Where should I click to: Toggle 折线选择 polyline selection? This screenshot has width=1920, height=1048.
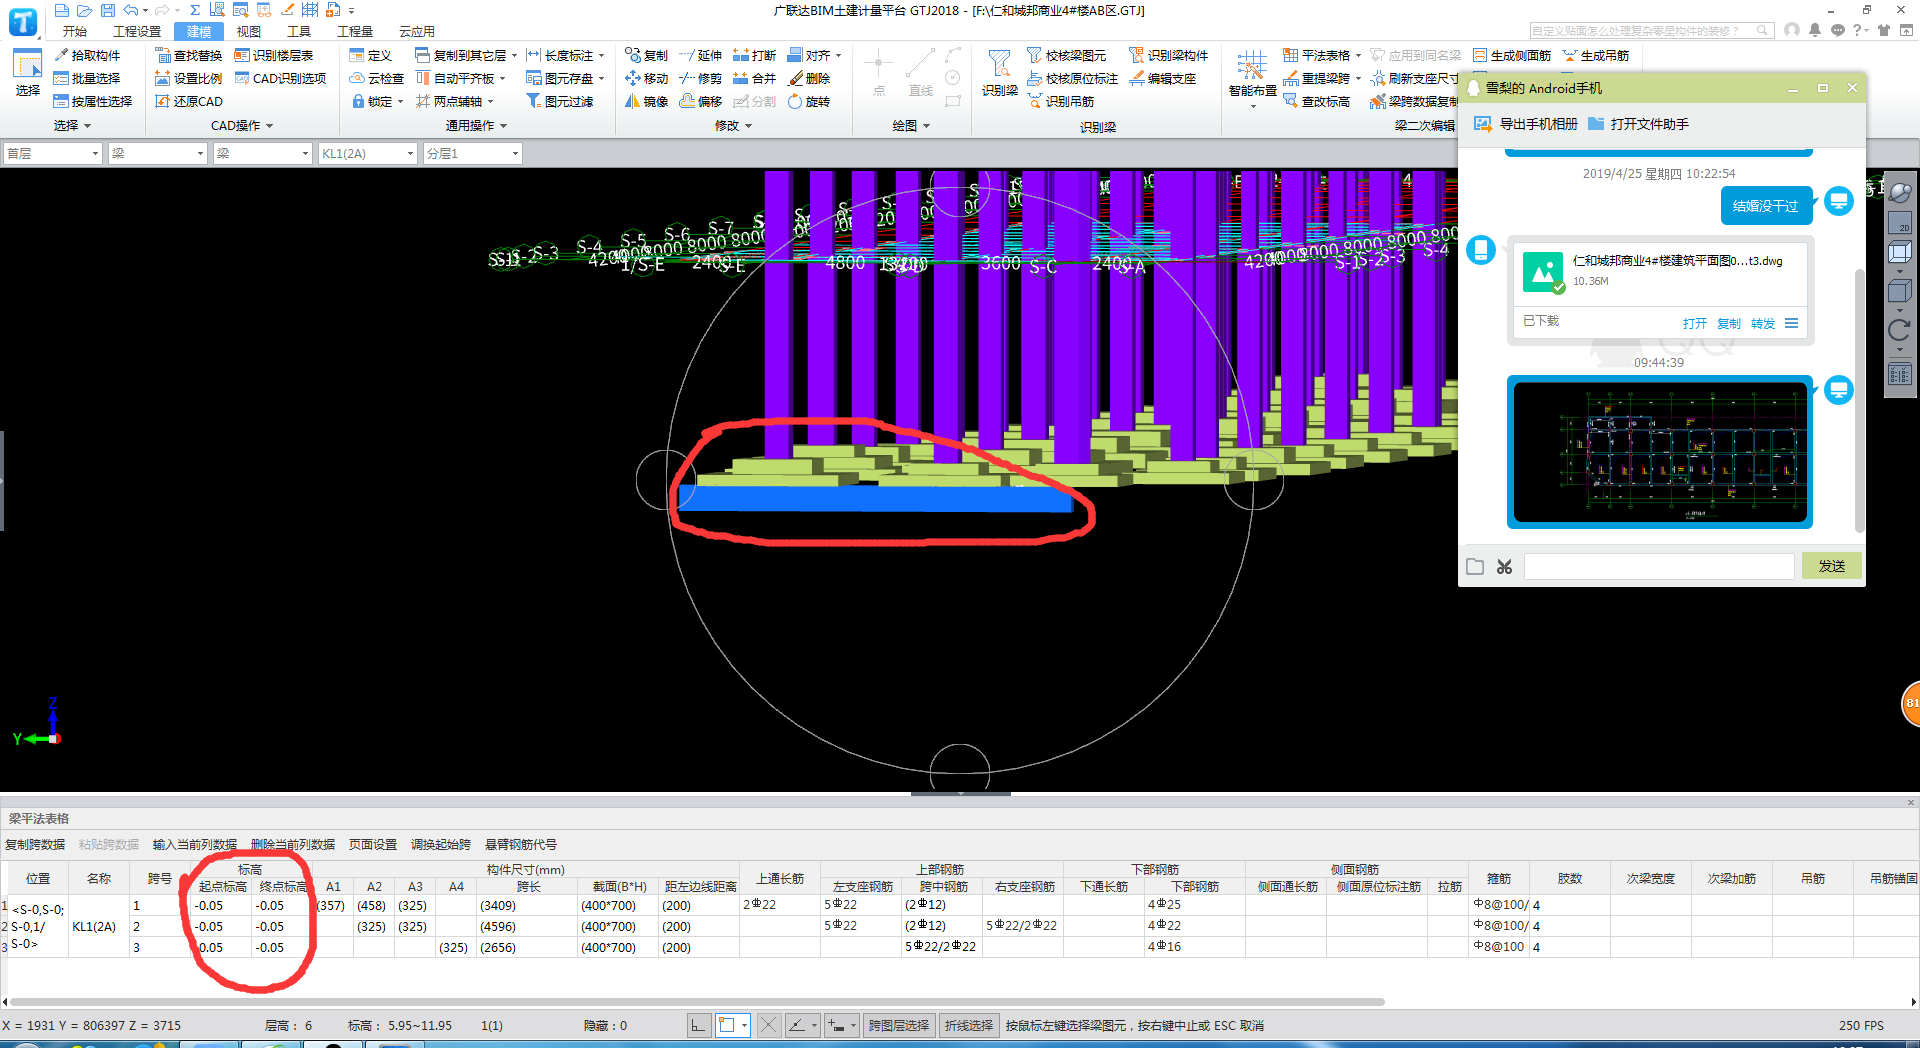pyautogui.click(x=969, y=1025)
